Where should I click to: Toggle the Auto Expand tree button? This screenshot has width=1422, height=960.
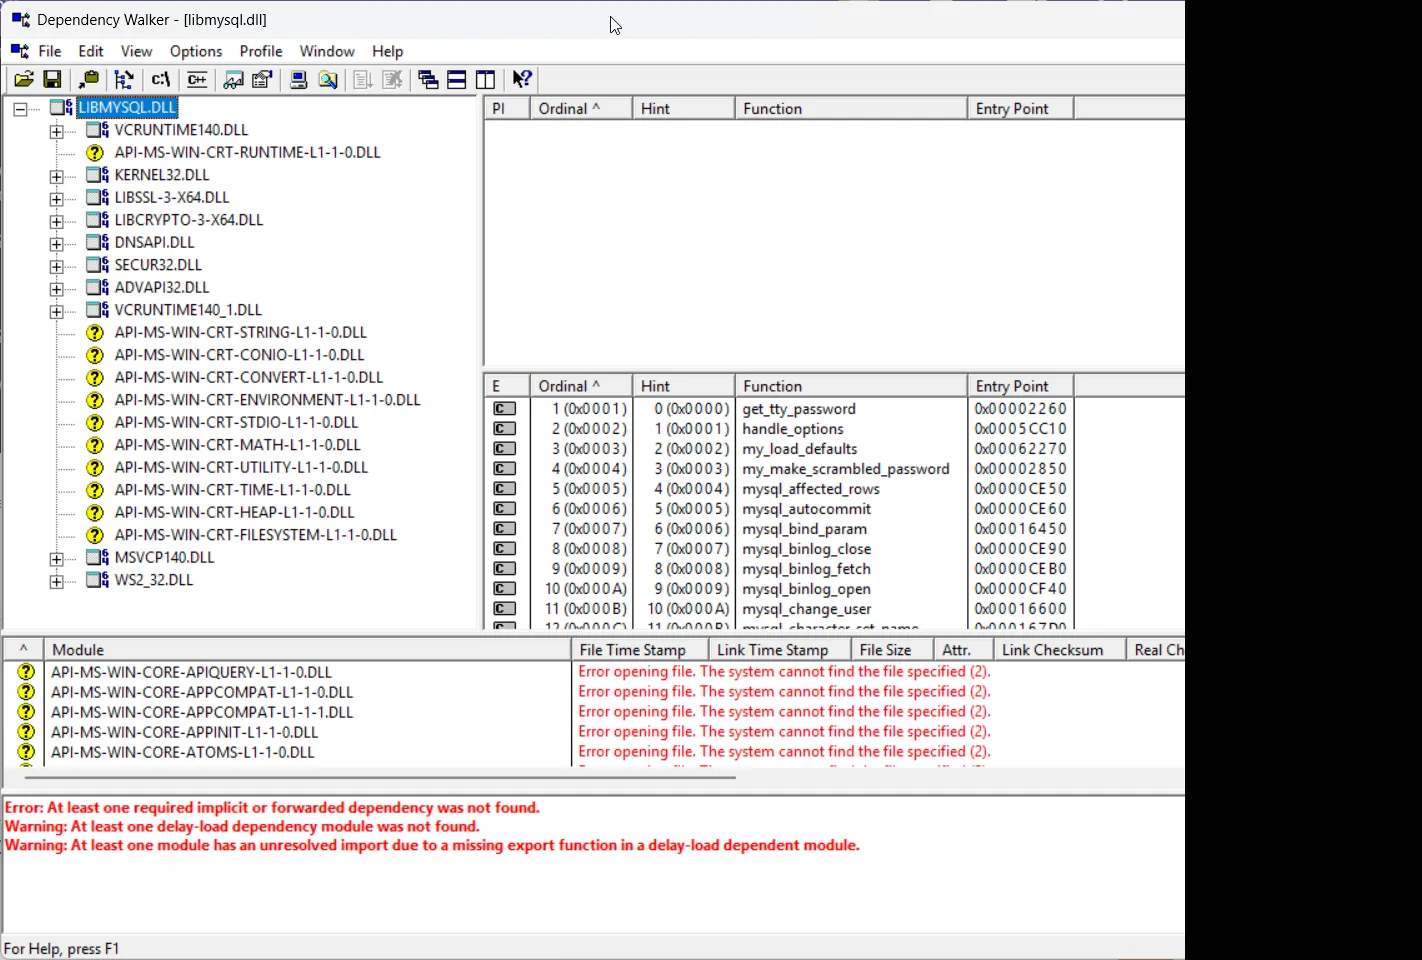[124, 80]
